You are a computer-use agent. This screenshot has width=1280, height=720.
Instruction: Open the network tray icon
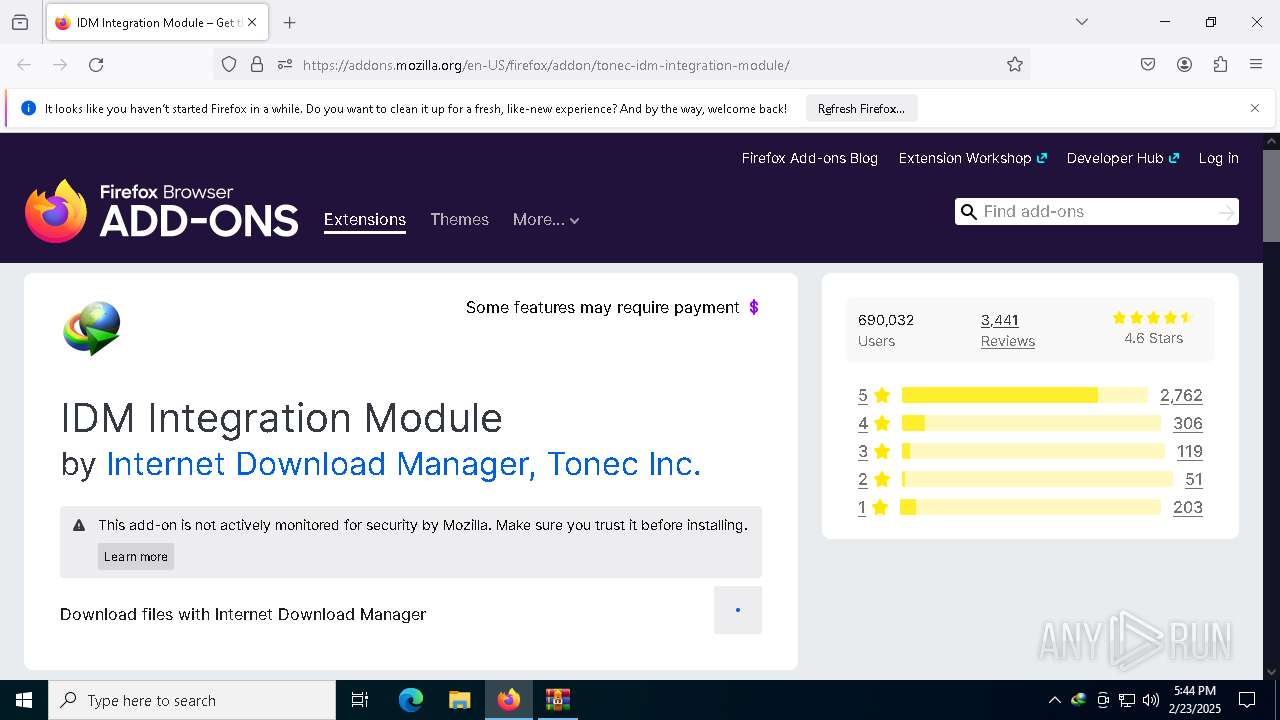point(1127,700)
